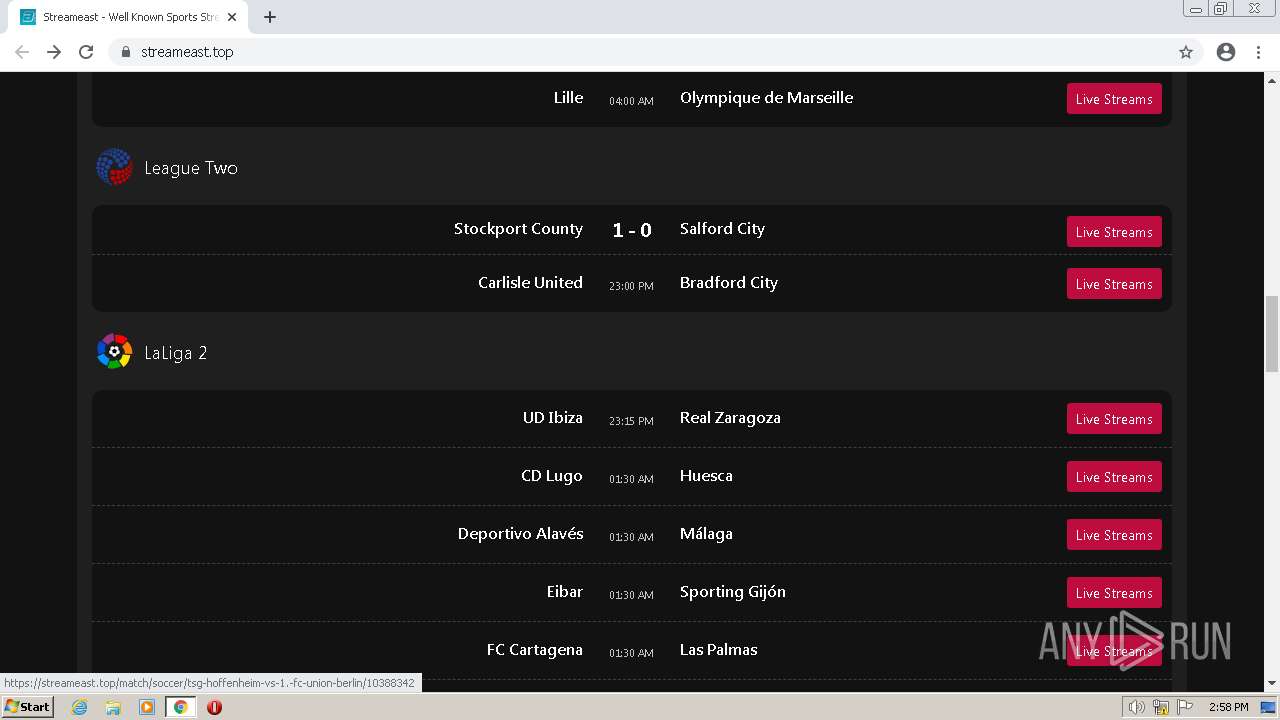Click the scrollbar up arrow
The height and width of the screenshot is (720, 1280).
click(x=1272, y=79)
